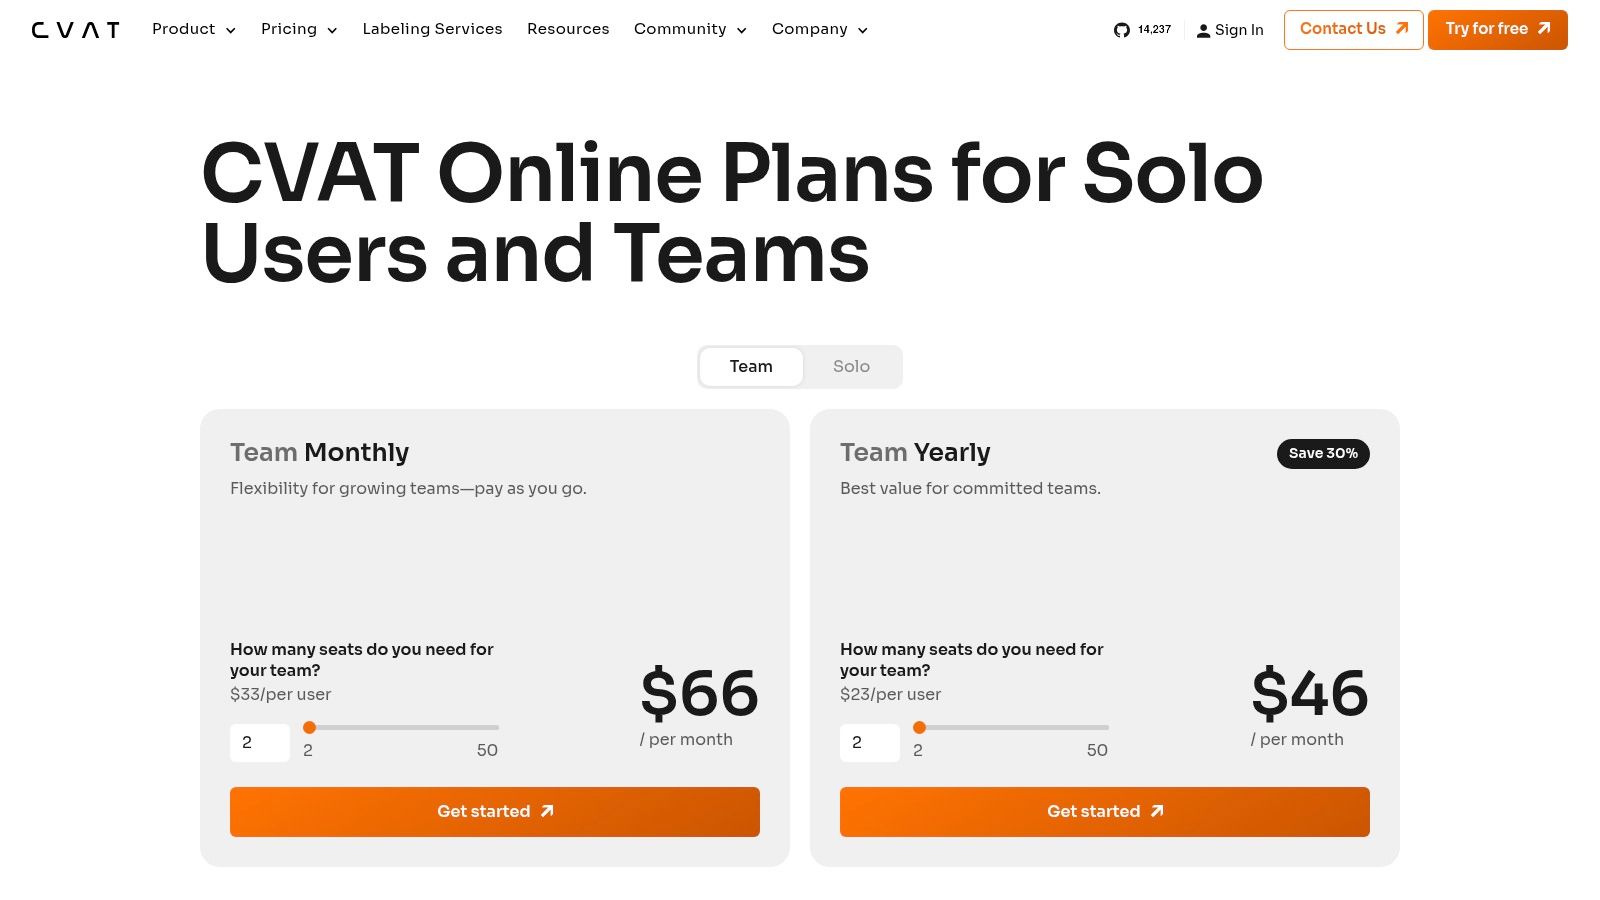Click the Team Monthly seats slider handle
The height and width of the screenshot is (900, 1600).
(310, 727)
